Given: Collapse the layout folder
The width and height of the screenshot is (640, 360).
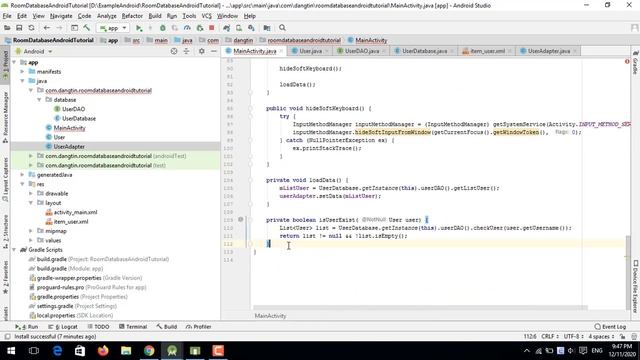Looking at the screenshot, I should pyautogui.click(x=31, y=203).
